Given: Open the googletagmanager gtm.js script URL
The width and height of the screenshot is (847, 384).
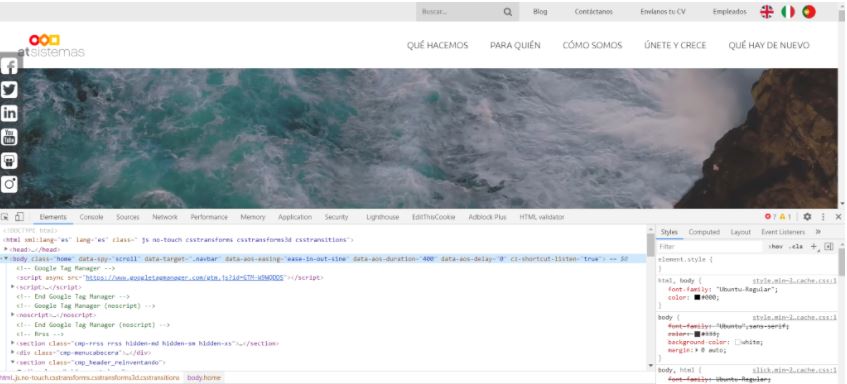Looking at the screenshot, I should [184, 278].
